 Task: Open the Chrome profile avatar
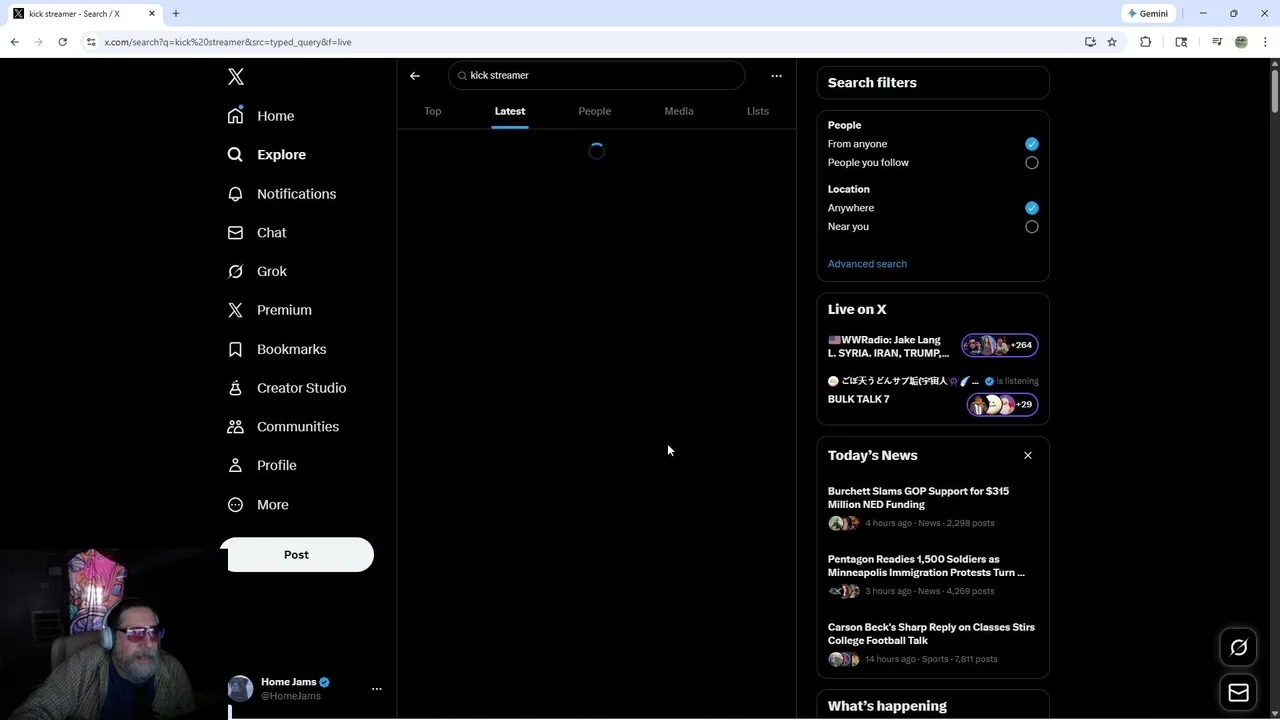[x=1241, y=42]
